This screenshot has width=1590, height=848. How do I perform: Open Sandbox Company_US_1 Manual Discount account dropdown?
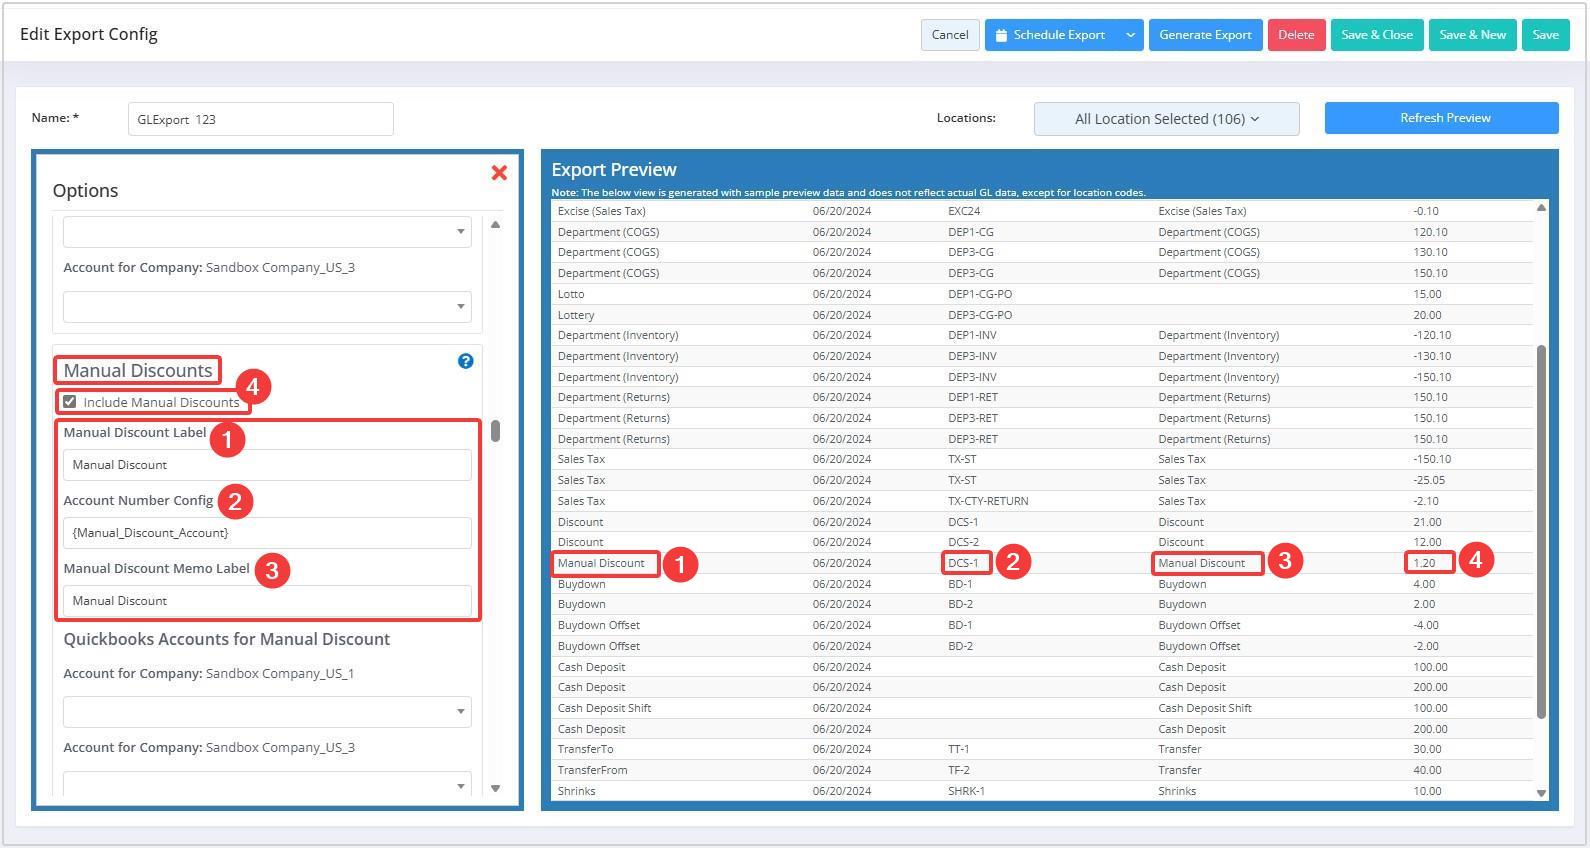(267, 712)
